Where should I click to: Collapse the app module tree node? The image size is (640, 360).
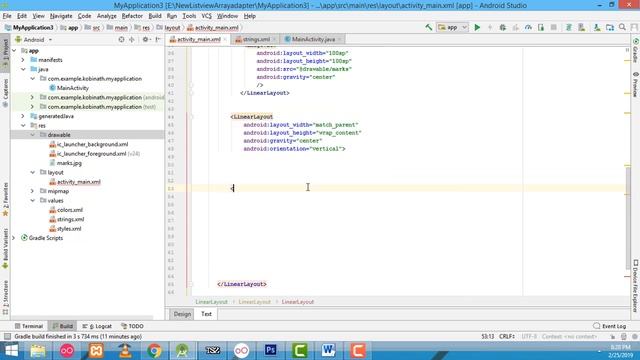pos(14,51)
